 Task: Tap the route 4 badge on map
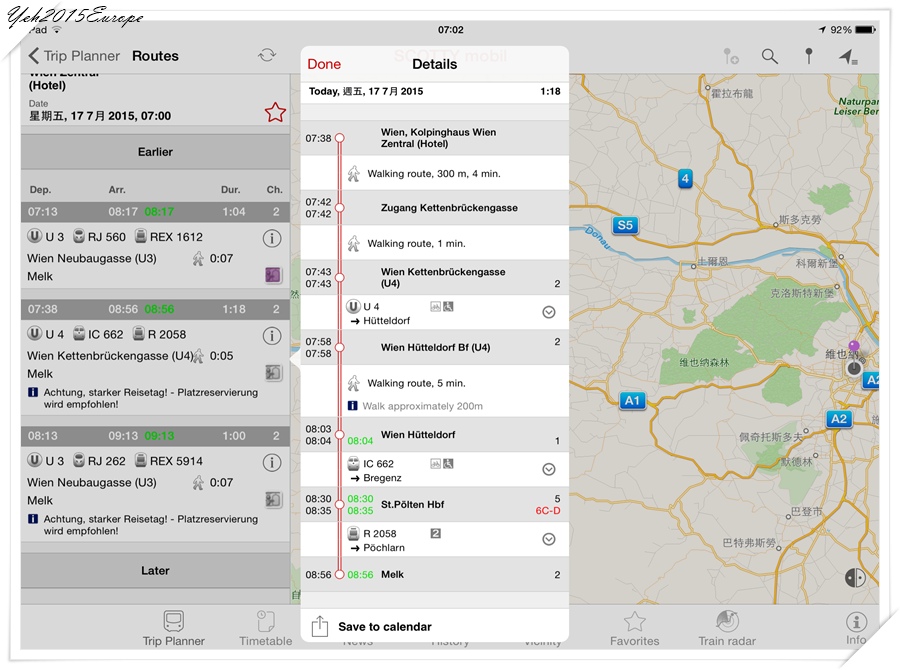tap(685, 179)
